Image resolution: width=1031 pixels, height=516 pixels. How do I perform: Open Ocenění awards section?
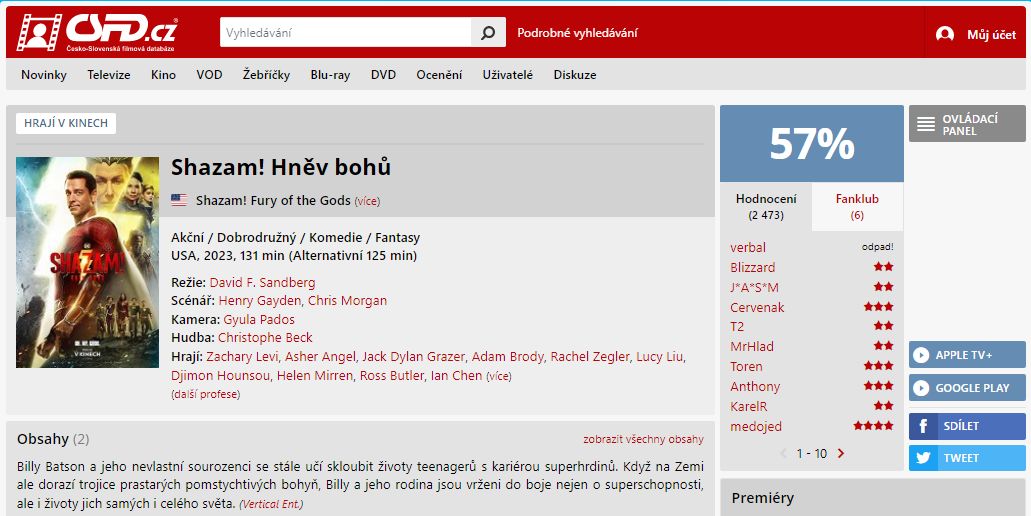pyautogui.click(x=439, y=75)
